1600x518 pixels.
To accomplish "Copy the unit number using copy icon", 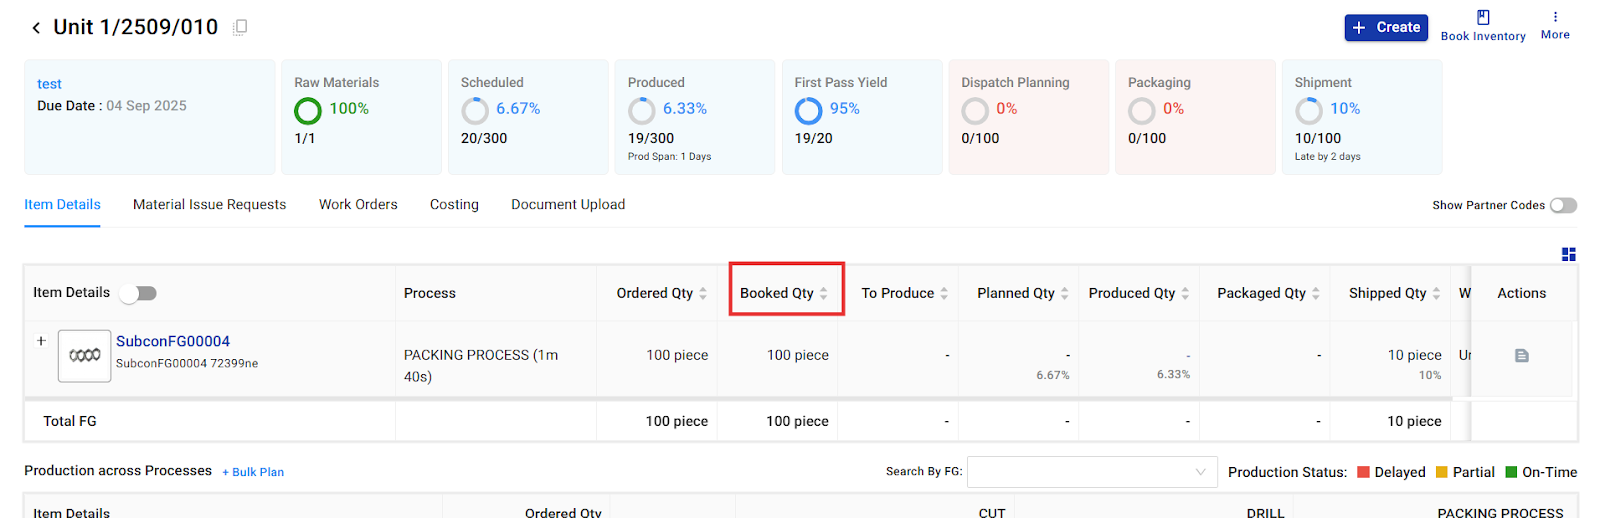I will tap(240, 28).
